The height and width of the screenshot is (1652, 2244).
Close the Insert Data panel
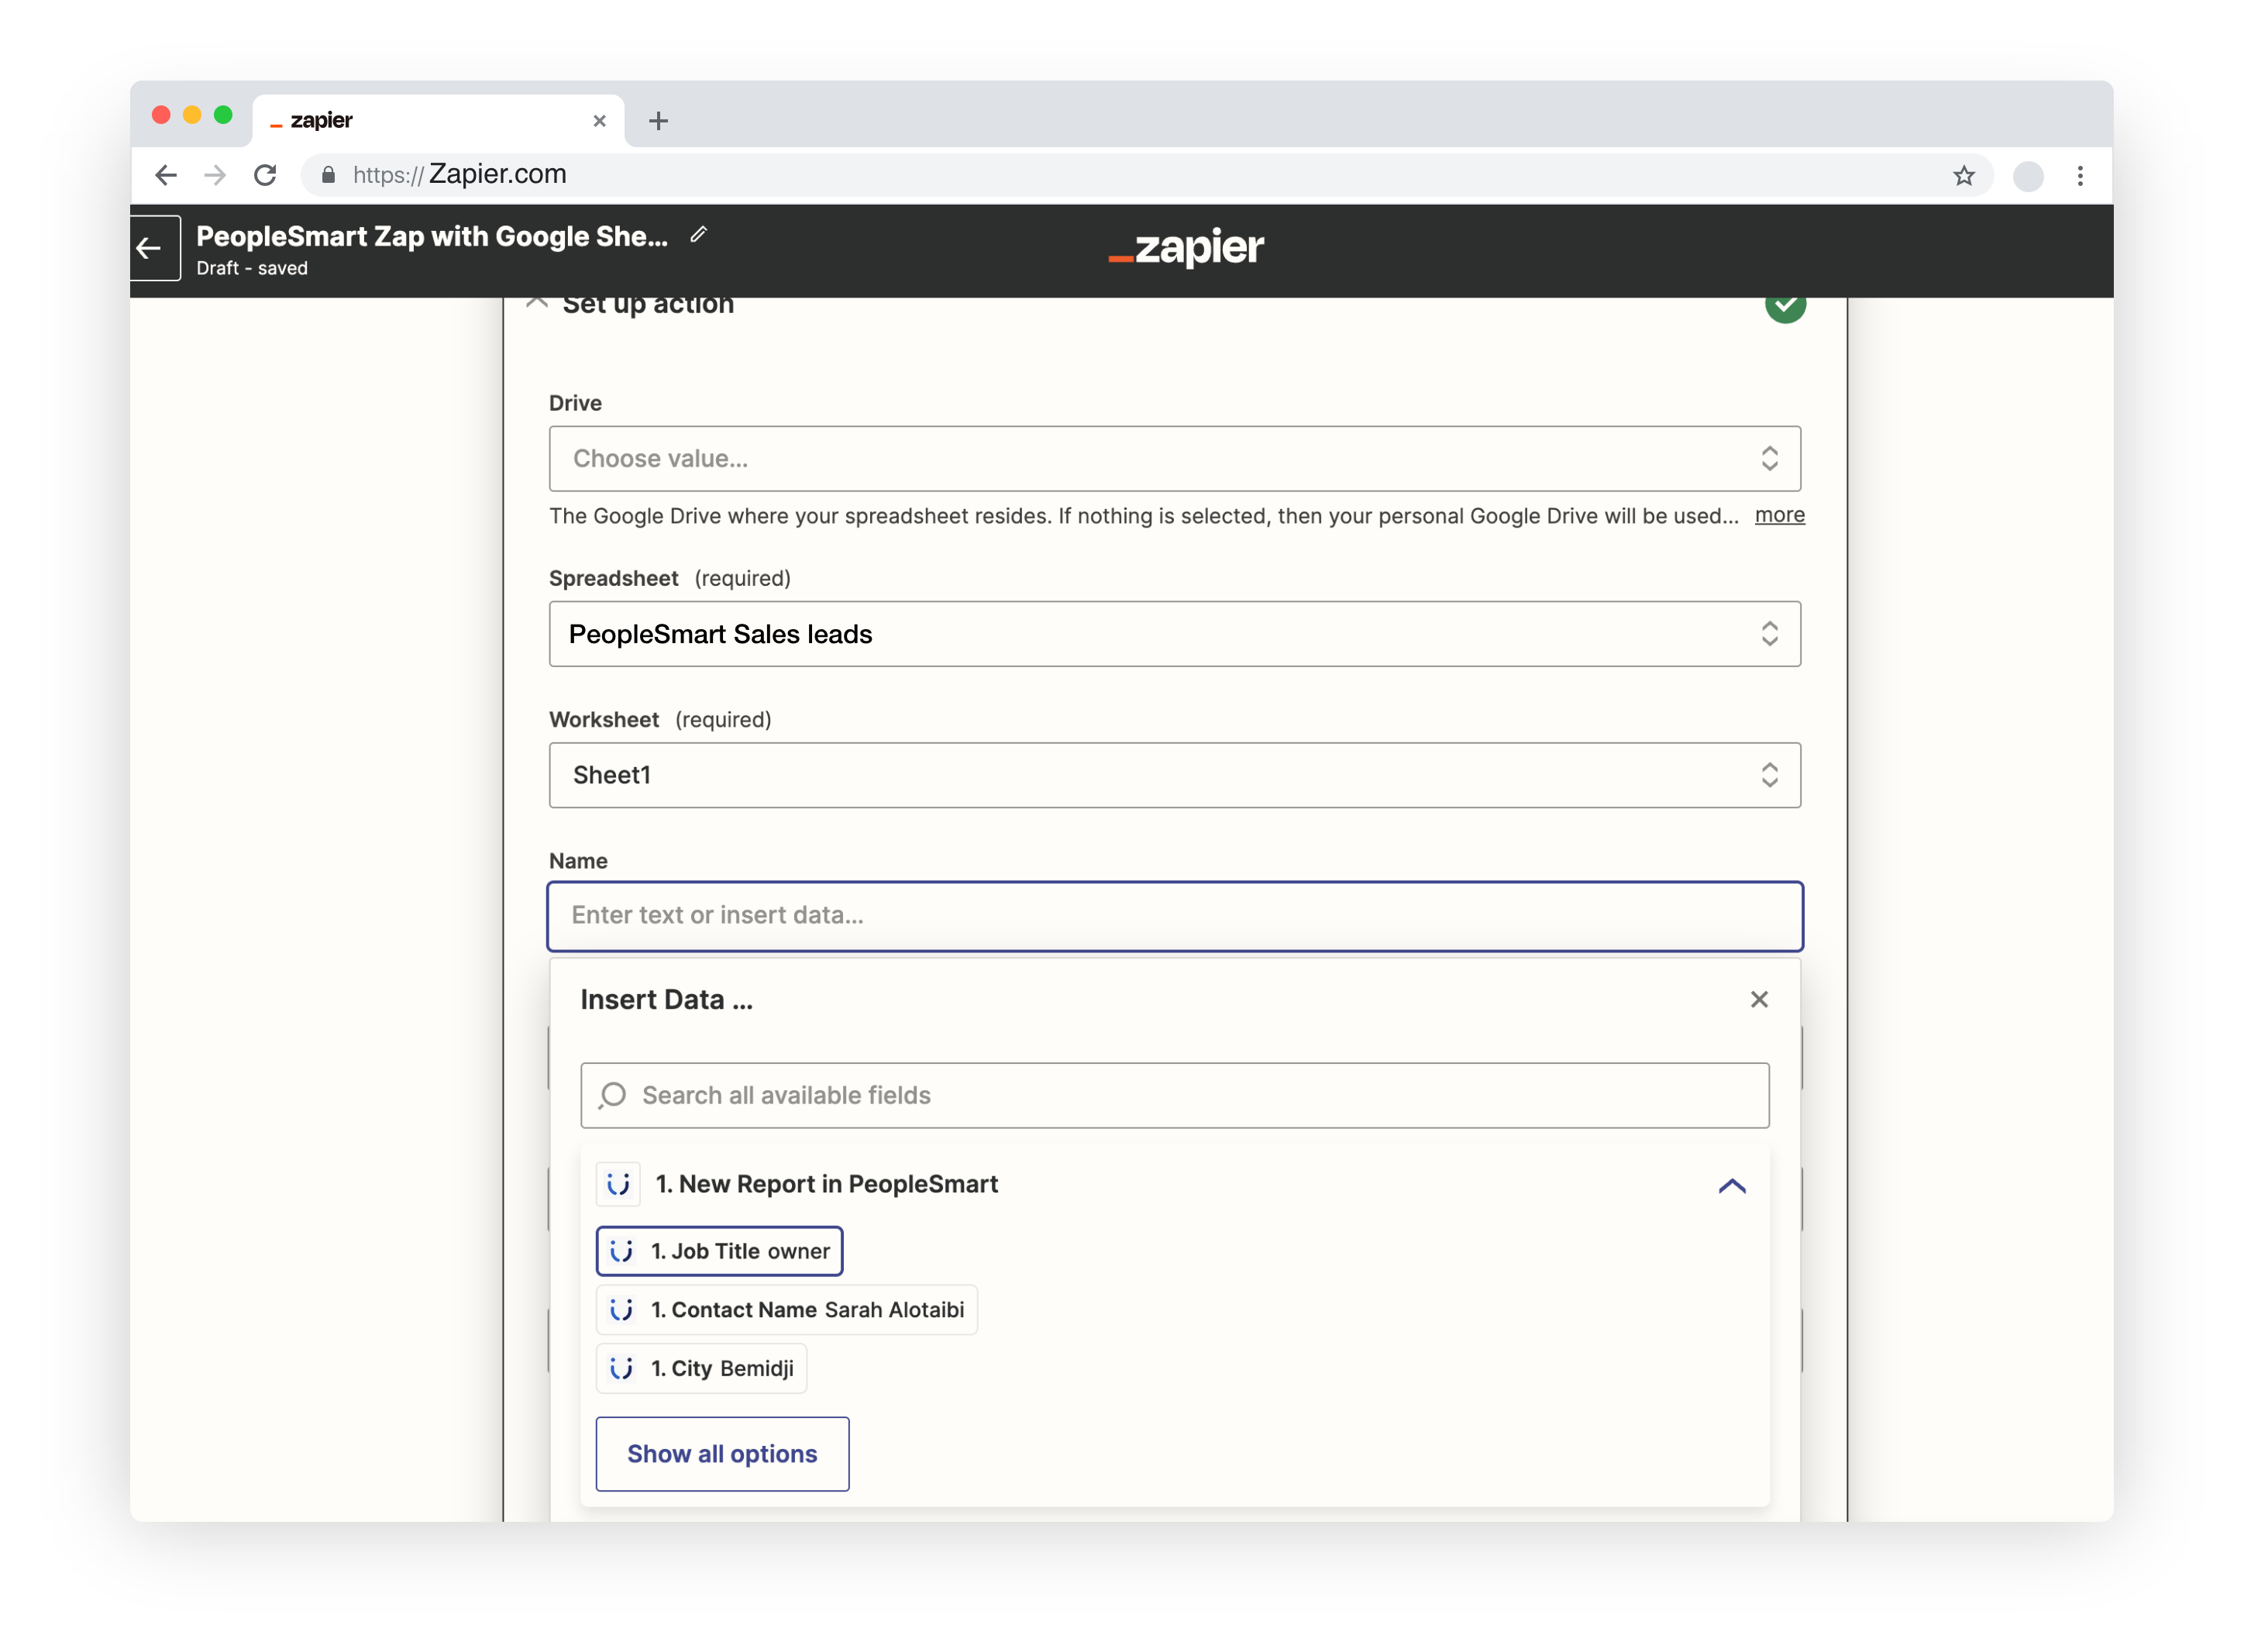click(1758, 999)
